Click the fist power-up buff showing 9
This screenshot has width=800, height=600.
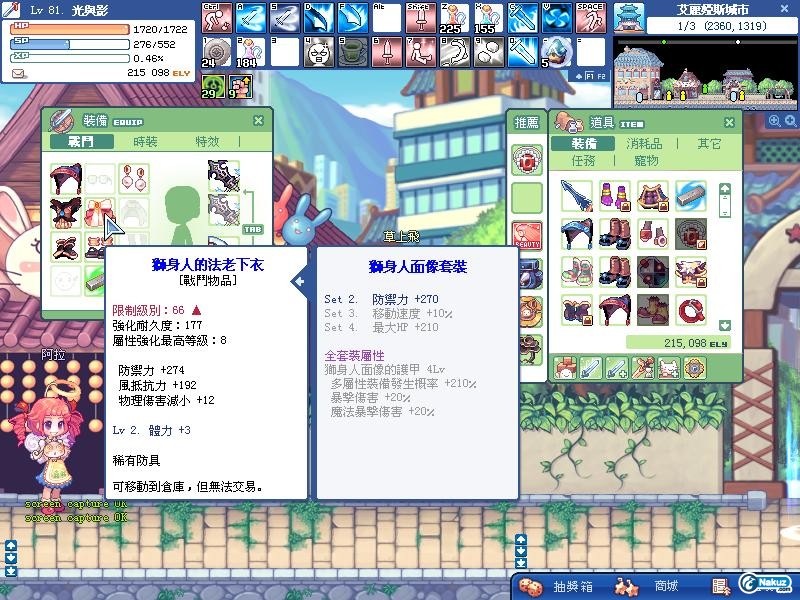(240, 86)
